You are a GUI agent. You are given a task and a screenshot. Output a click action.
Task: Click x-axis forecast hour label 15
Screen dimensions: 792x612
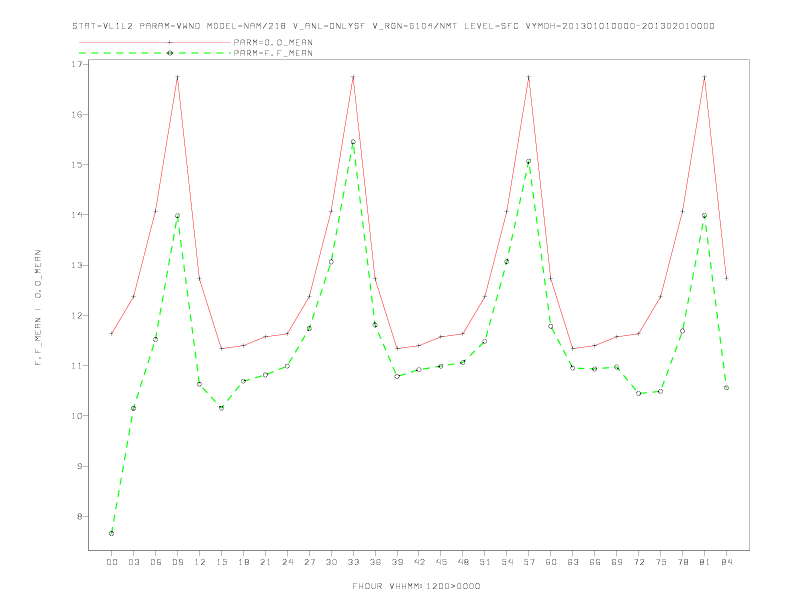(x=221, y=562)
